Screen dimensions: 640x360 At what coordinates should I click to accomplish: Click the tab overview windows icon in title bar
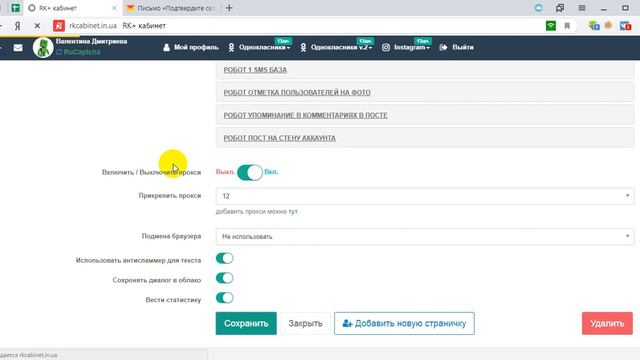560,8
